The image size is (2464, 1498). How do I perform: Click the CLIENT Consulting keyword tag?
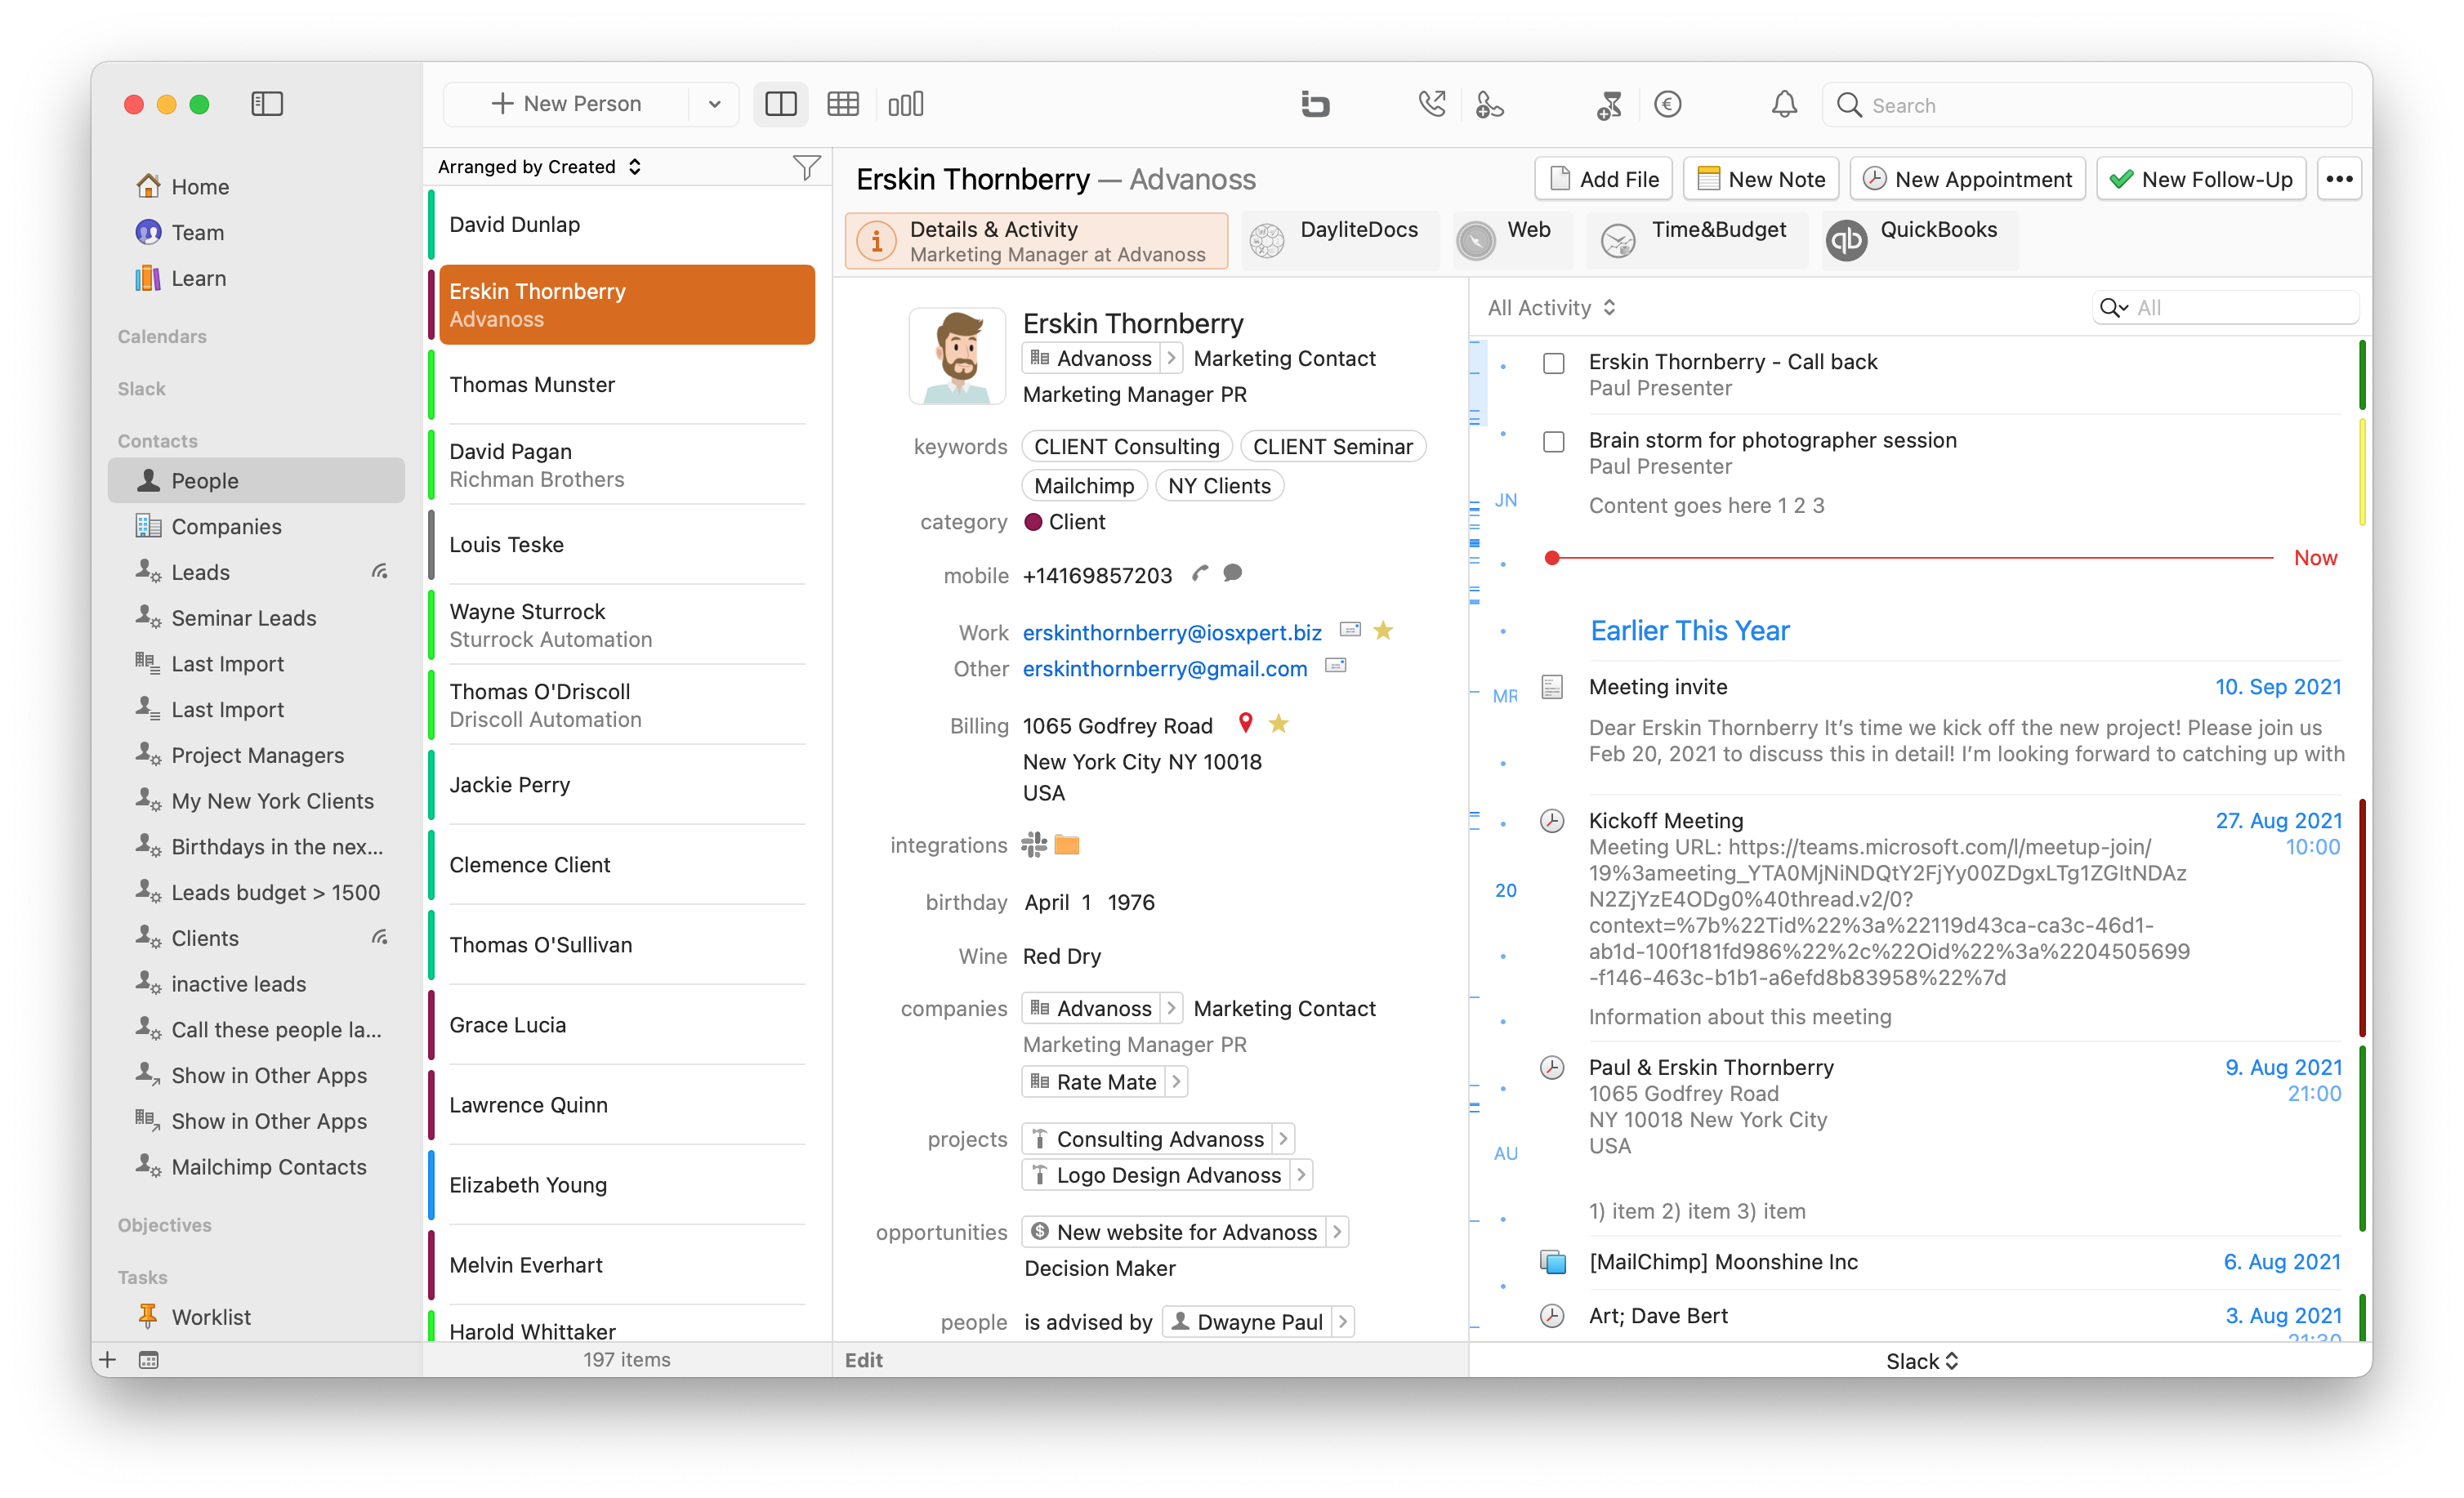tap(1126, 447)
